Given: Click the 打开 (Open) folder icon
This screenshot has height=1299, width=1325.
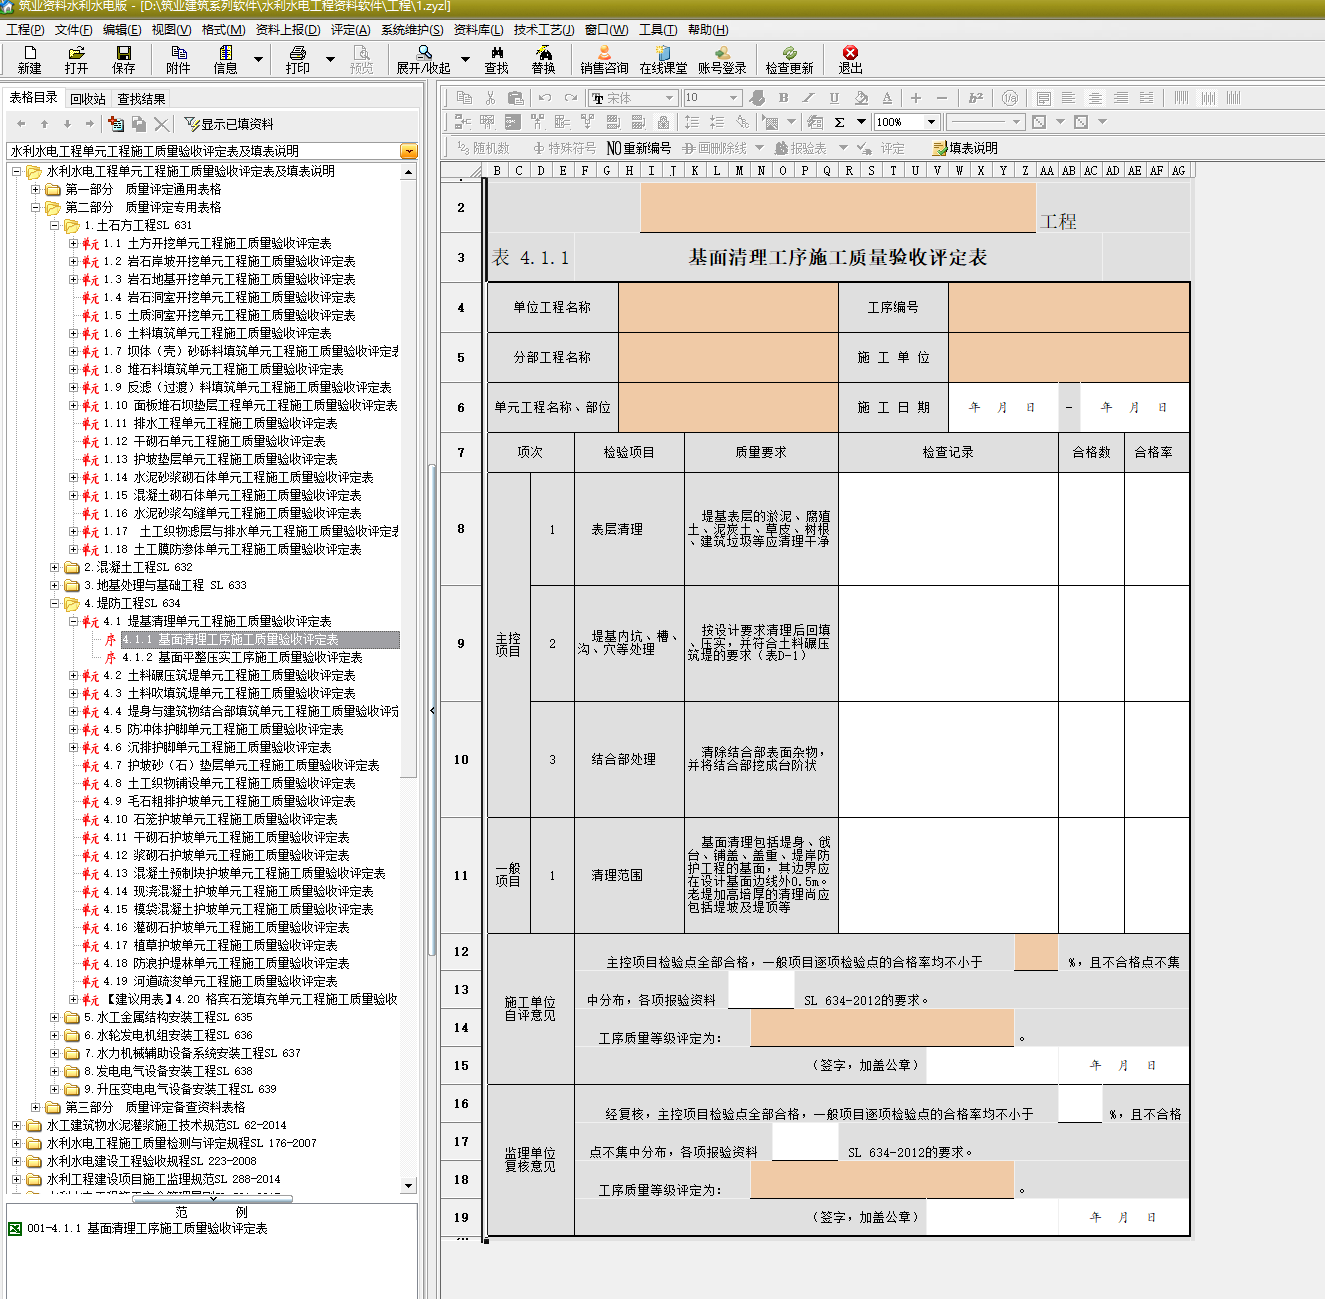Looking at the screenshot, I should pyautogui.click(x=76, y=60).
